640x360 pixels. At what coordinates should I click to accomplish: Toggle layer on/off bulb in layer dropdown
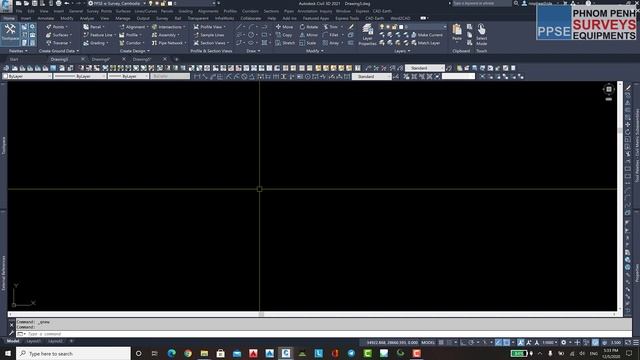tap(382, 27)
